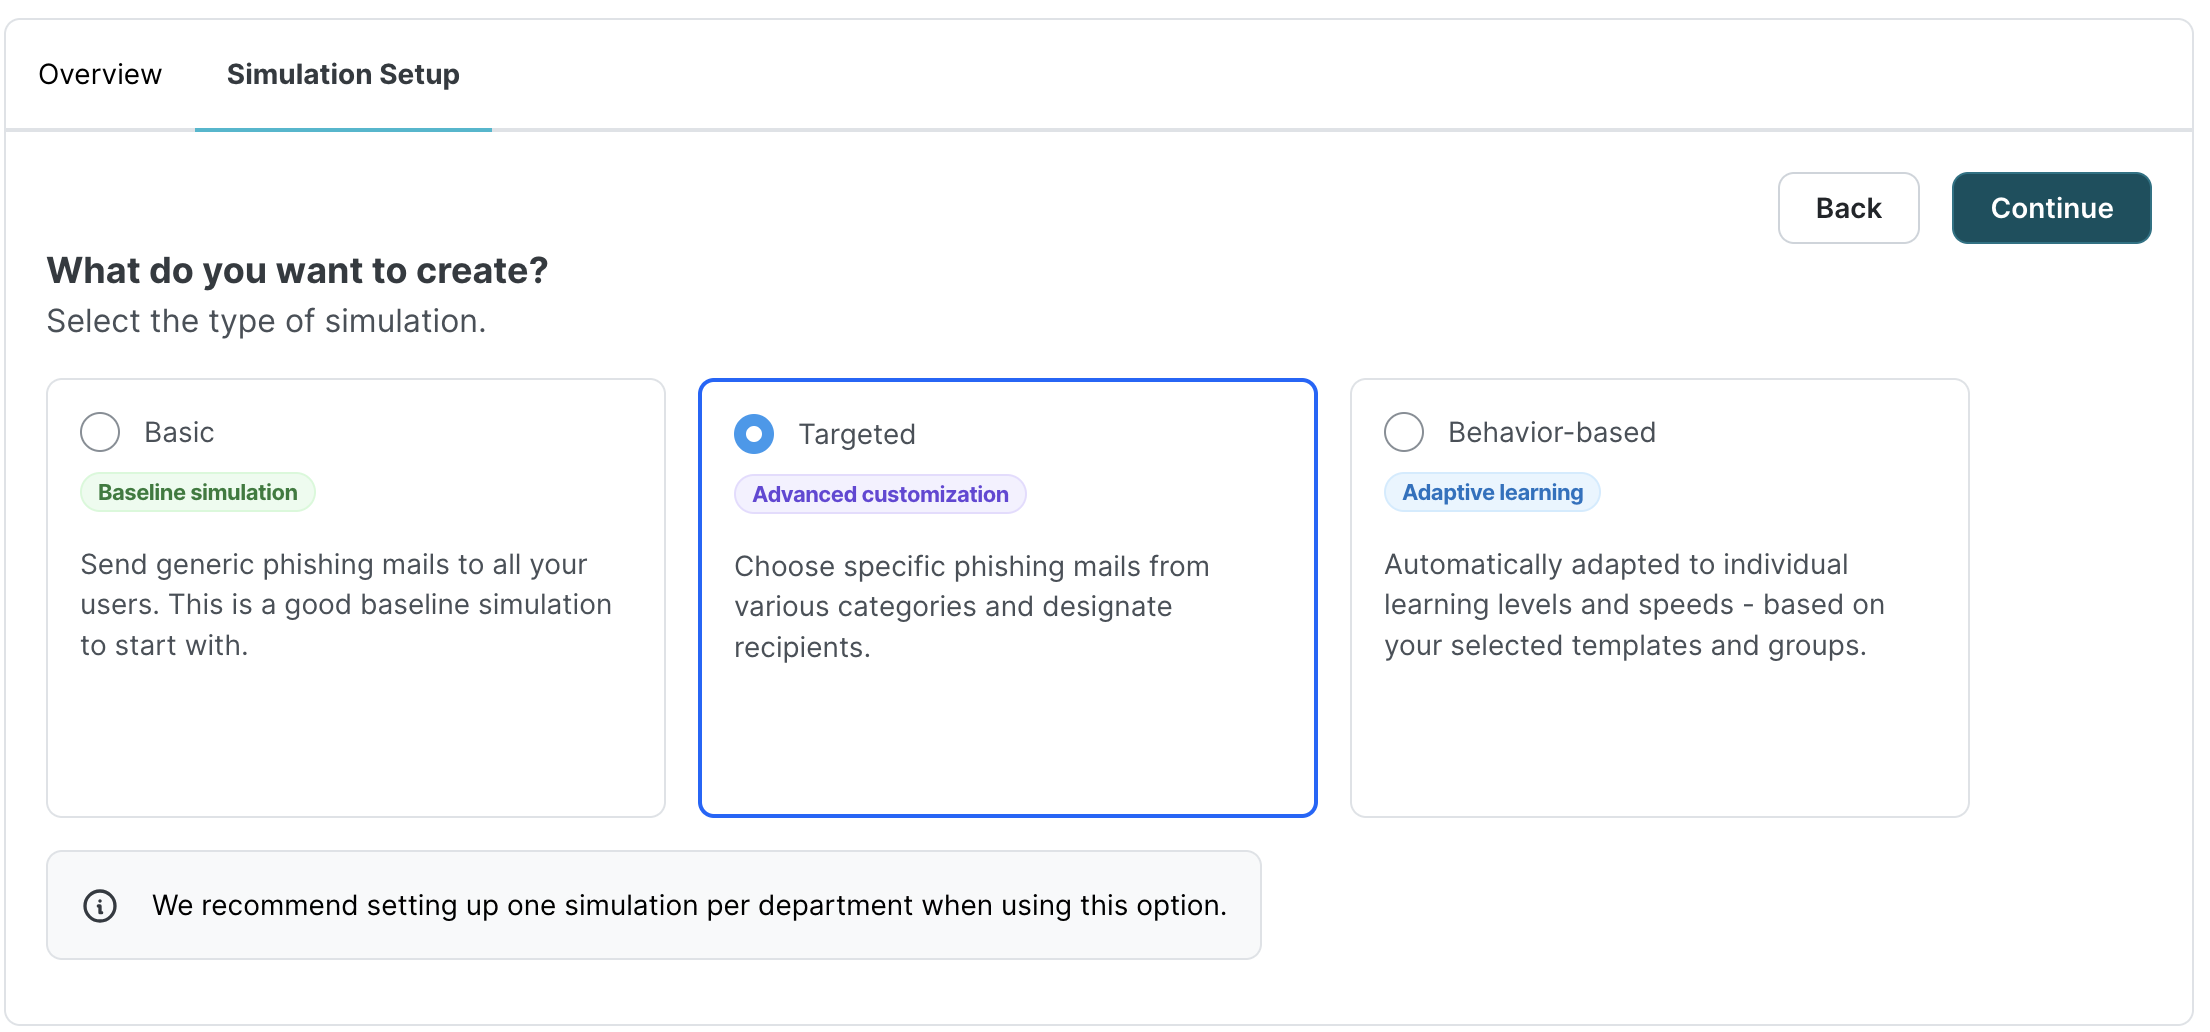The image size is (2210, 1032).
Task: Switch to the Overview tab
Action: tap(100, 74)
